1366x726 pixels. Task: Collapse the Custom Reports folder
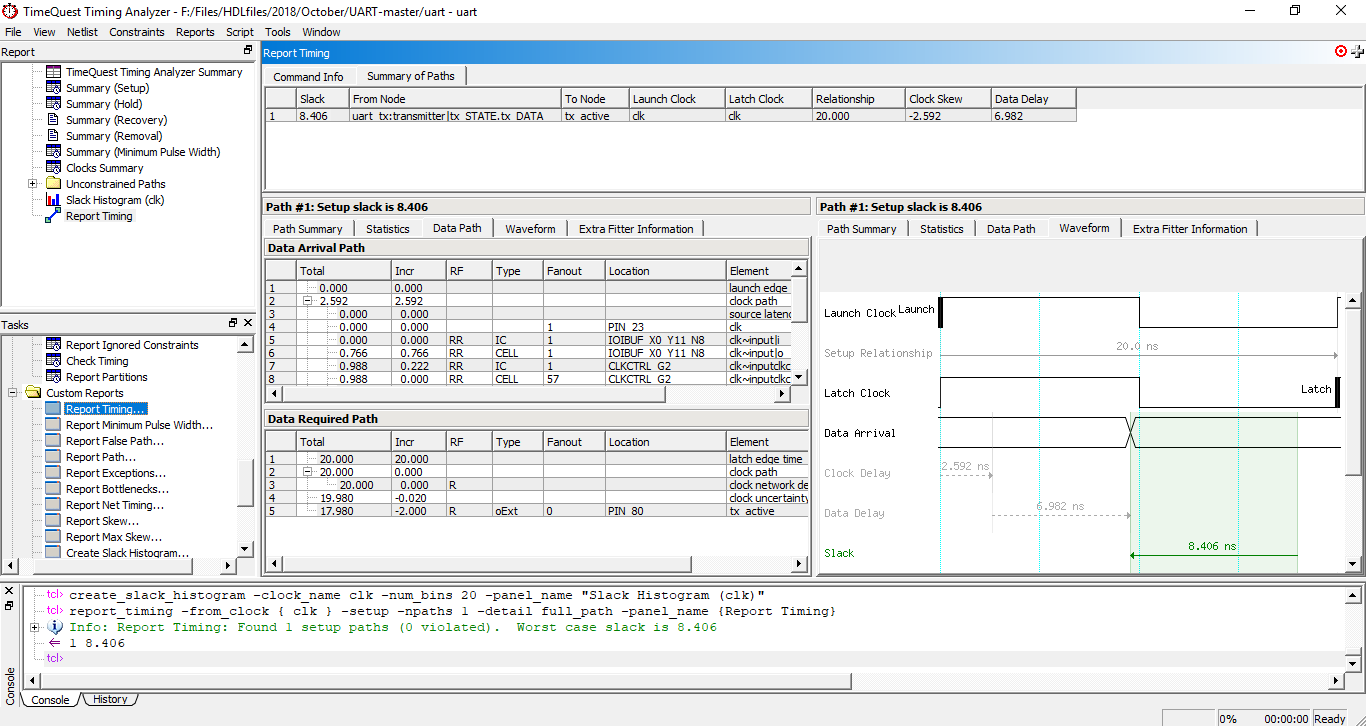coord(14,393)
